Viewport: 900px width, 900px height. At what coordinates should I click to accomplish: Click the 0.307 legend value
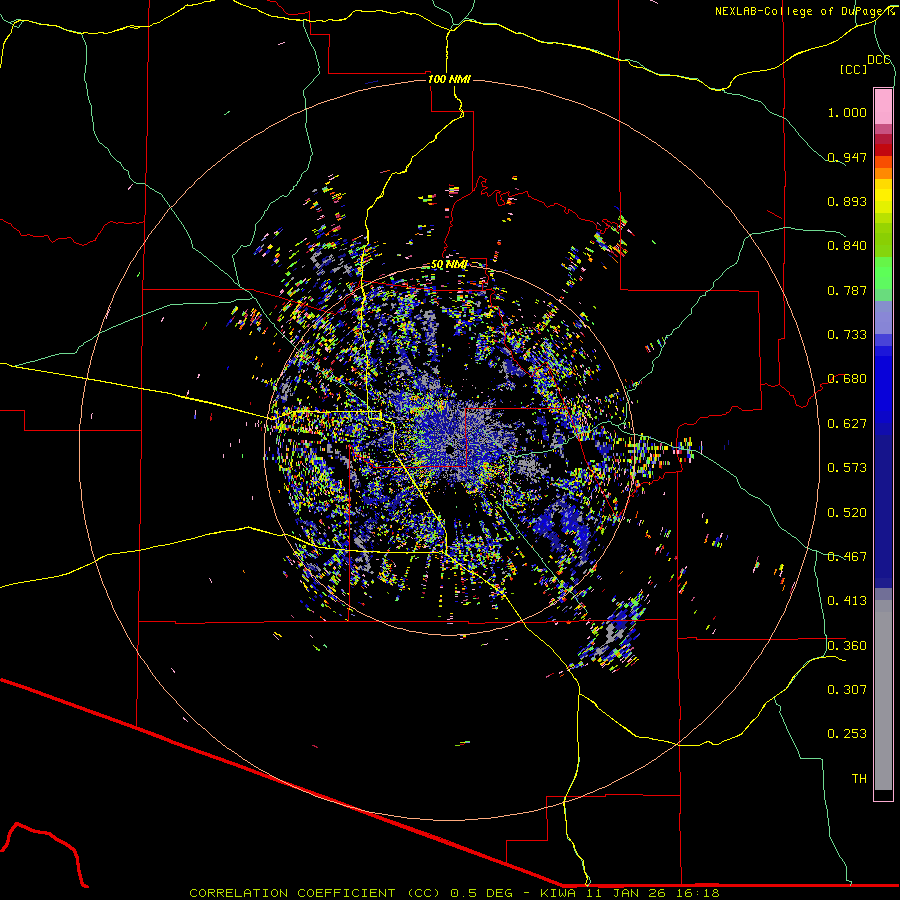[847, 690]
